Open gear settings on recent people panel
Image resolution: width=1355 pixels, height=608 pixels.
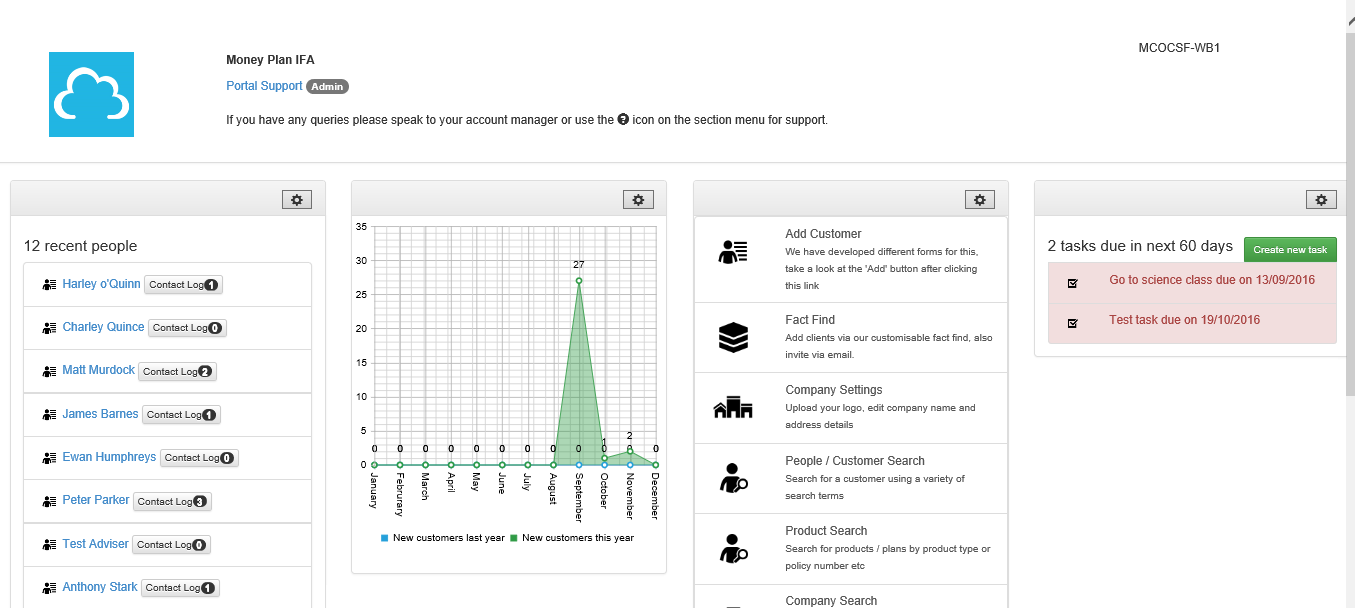297,200
